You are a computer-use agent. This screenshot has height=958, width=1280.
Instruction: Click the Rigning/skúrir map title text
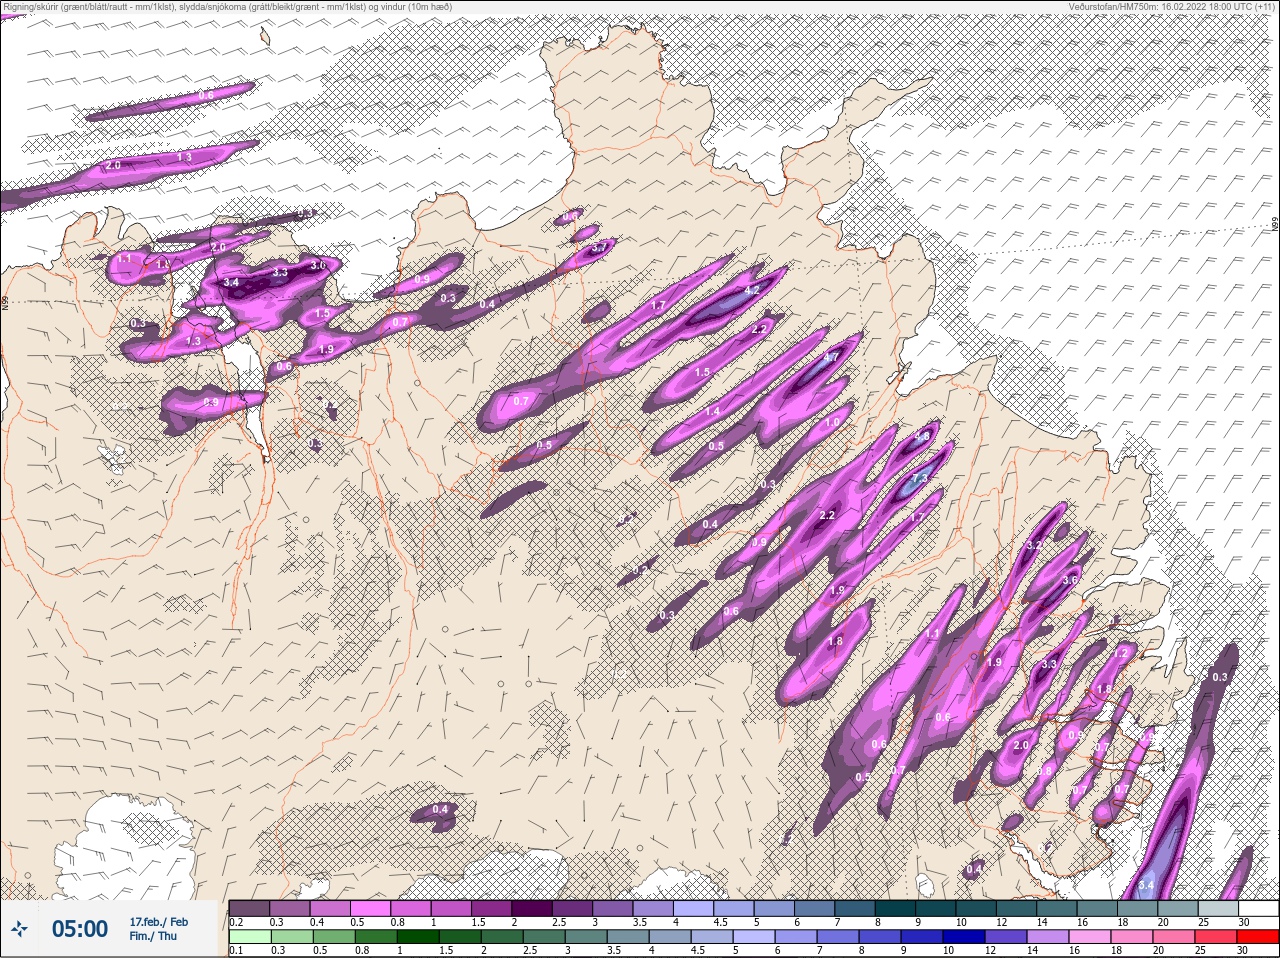pos(227,7)
